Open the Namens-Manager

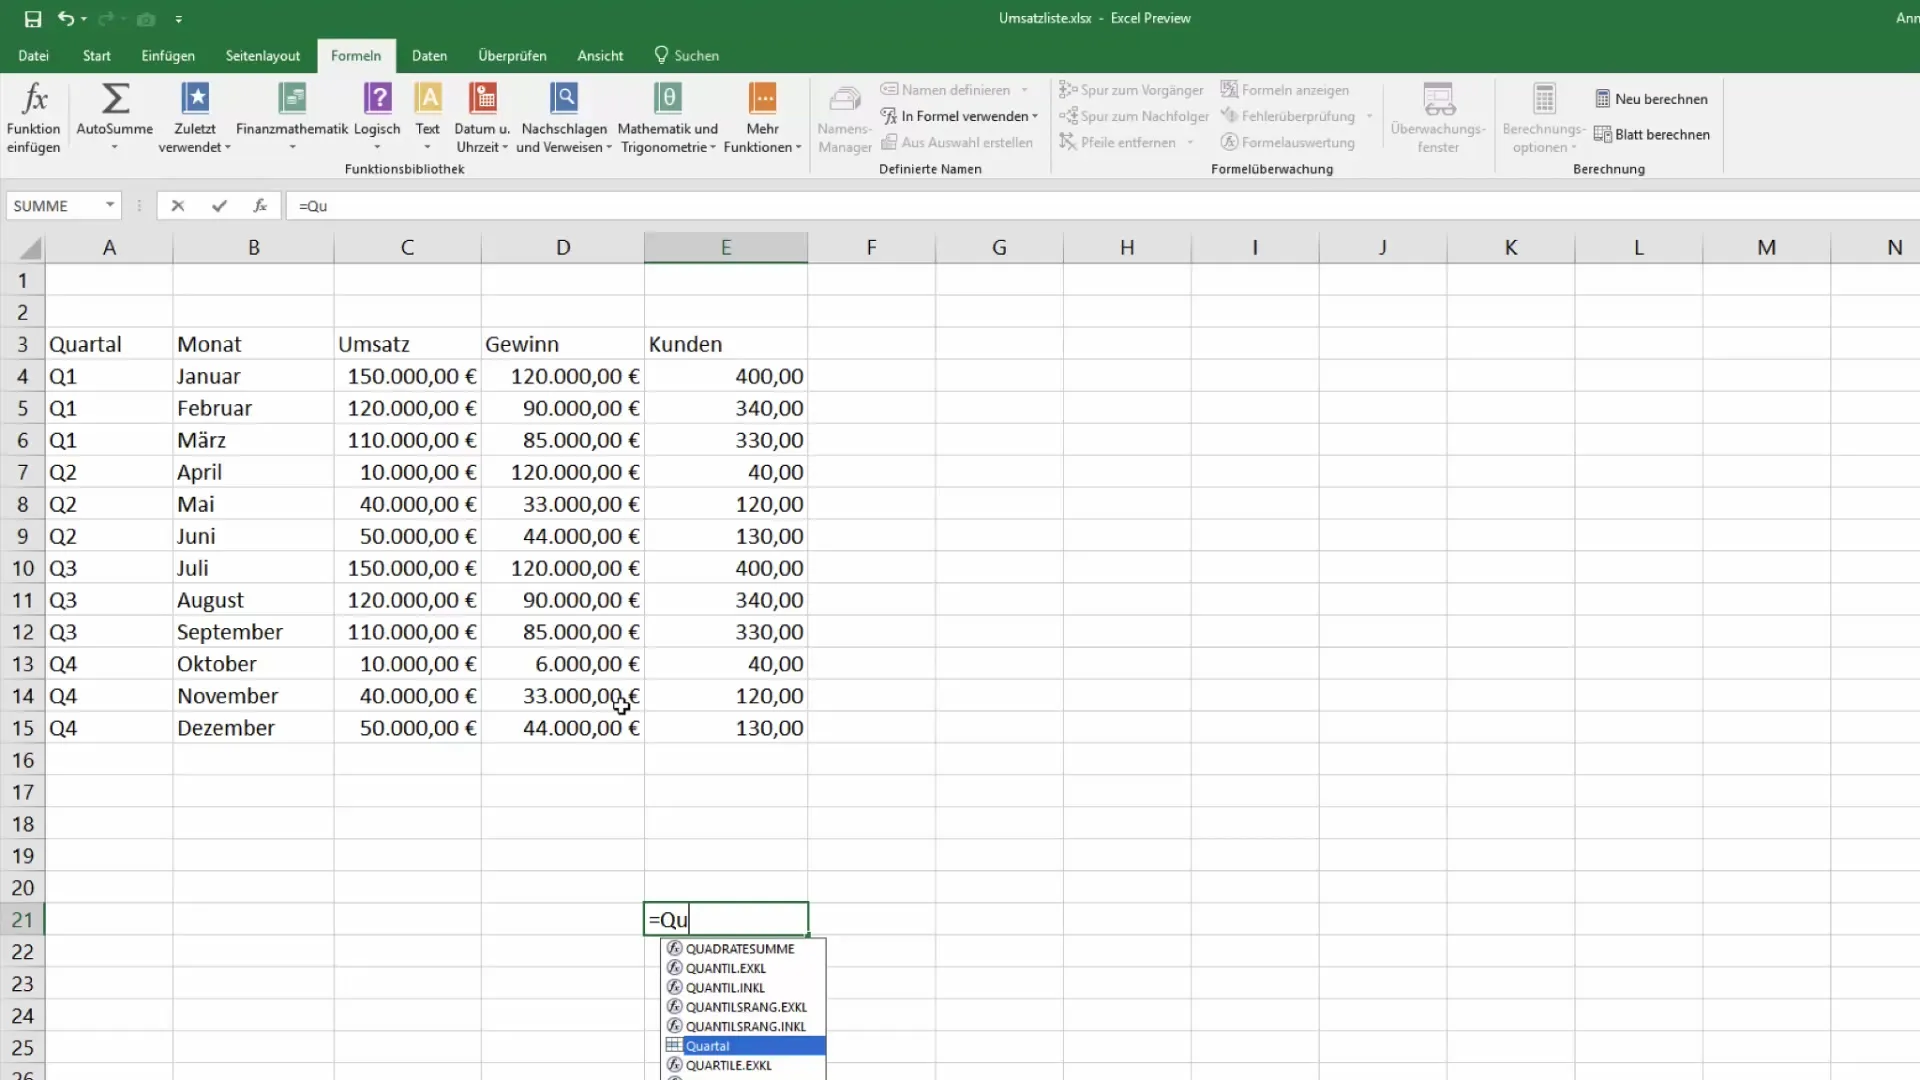[x=845, y=118]
